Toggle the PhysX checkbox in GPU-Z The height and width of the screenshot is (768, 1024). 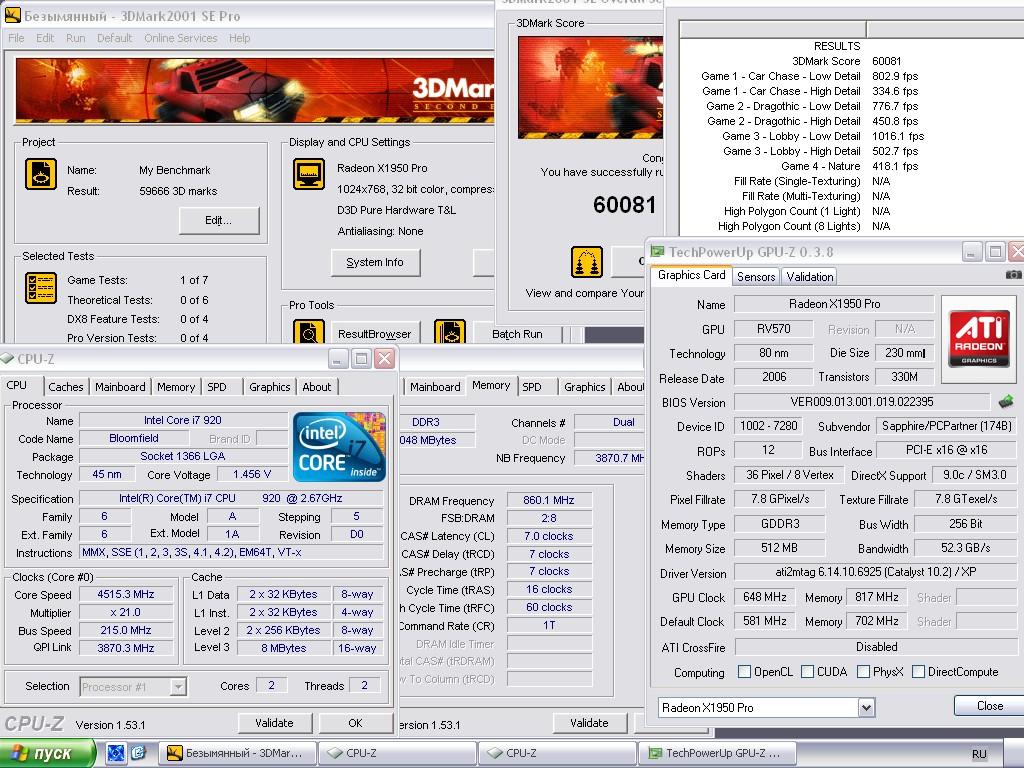(x=863, y=671)
